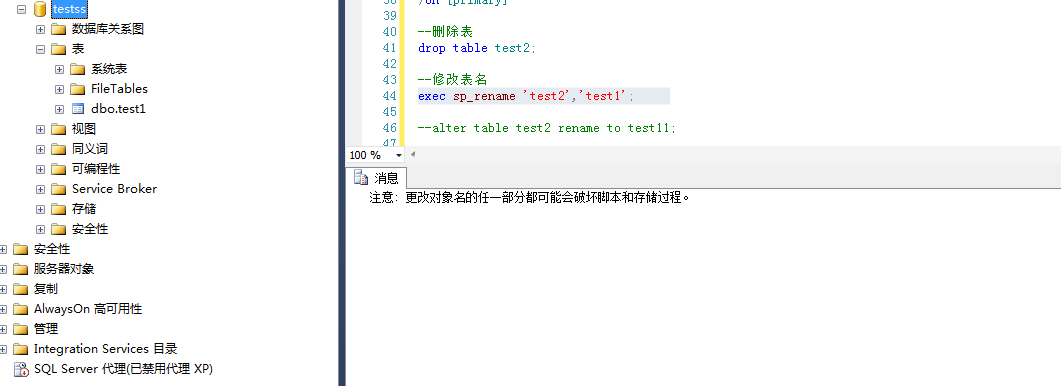Select the 系统表 tree item
This screenshot has width=1061, height=386.
pos(109,69)
